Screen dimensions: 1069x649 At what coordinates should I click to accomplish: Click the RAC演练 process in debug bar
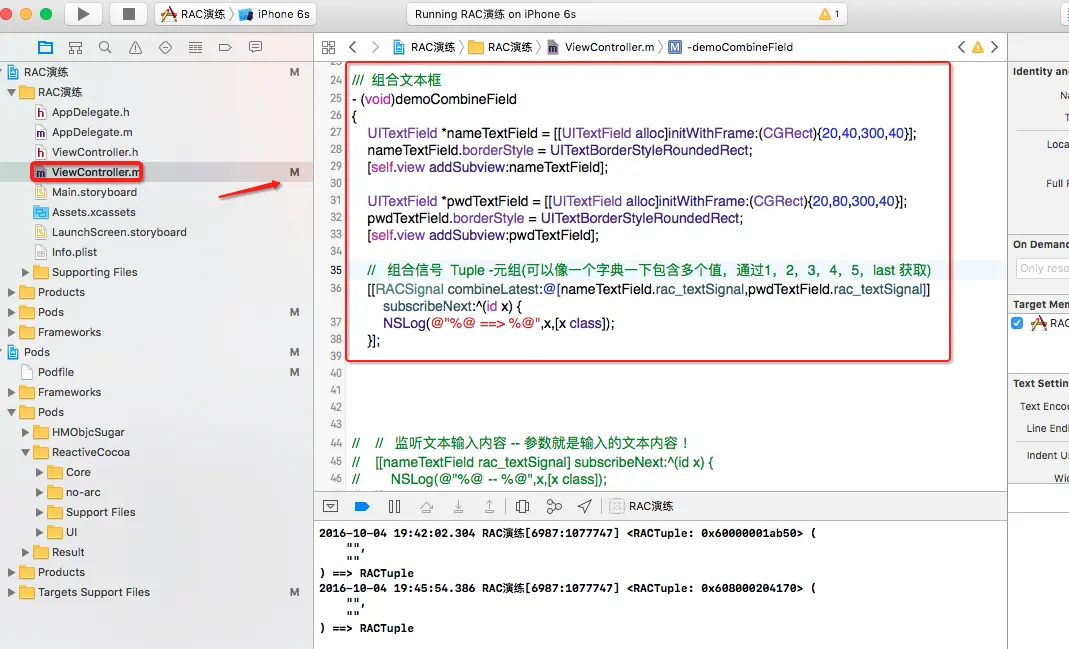tap(642, 506)
